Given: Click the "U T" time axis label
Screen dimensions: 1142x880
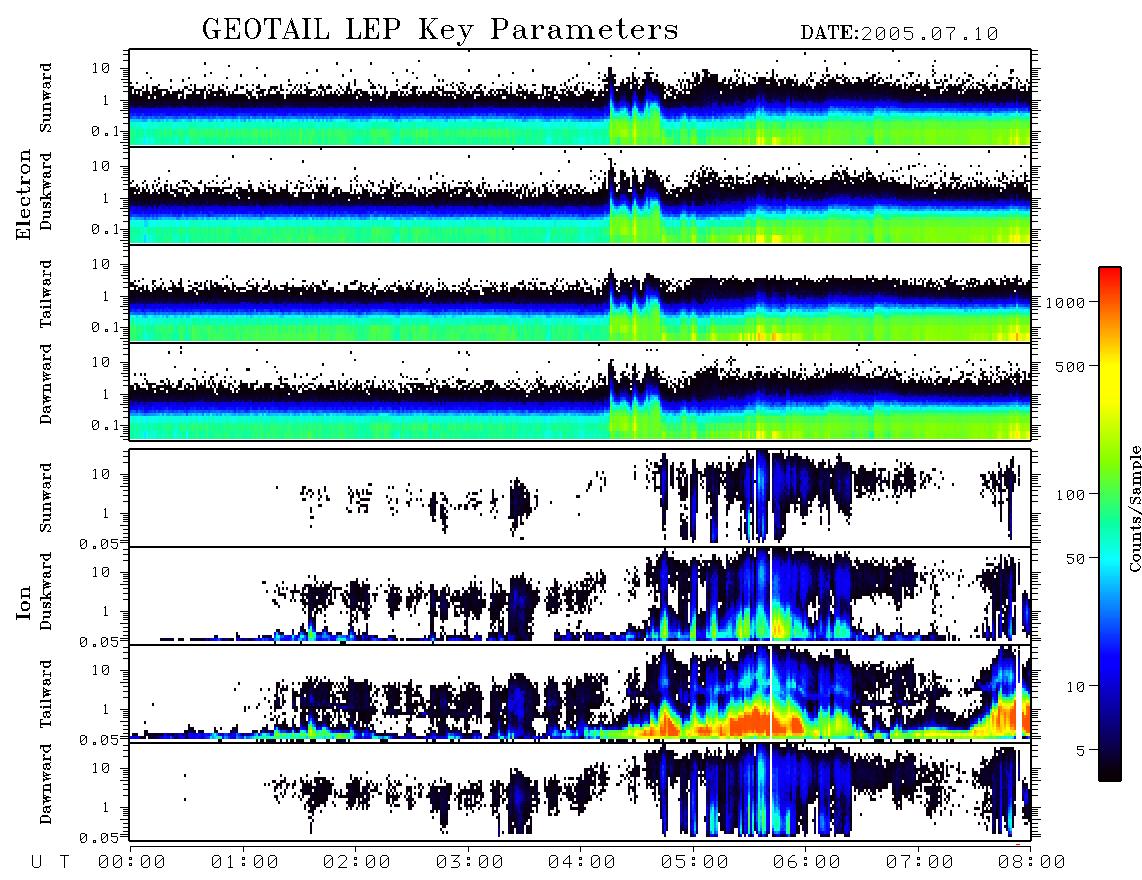Looking at the screenshot, I should pos(50,862).
